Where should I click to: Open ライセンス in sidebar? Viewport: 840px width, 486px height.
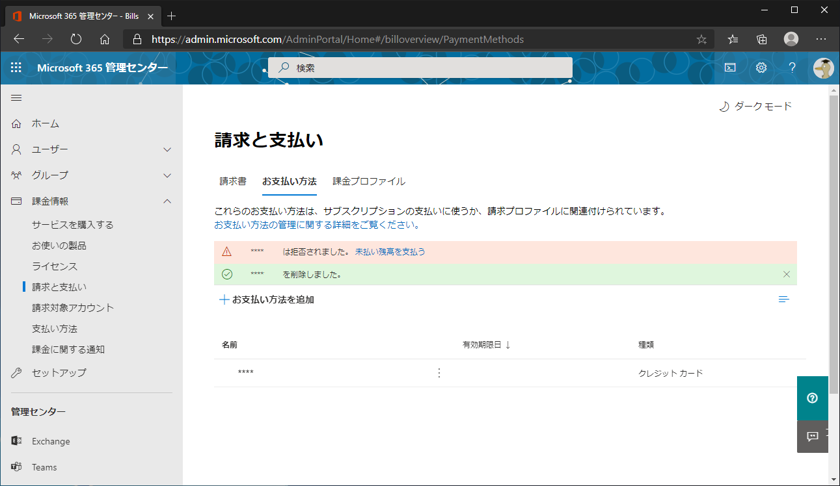[x=54, y=266]
